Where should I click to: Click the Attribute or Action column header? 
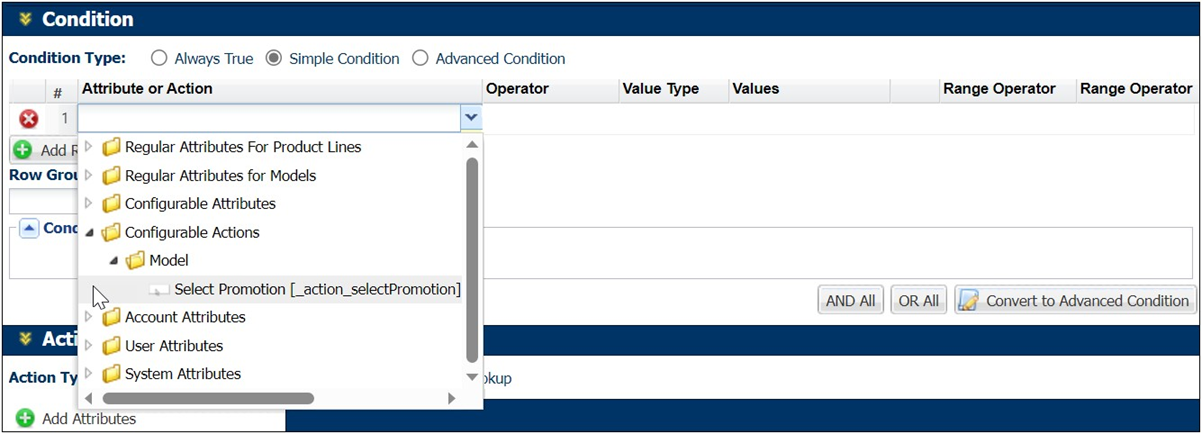(147, 88)
